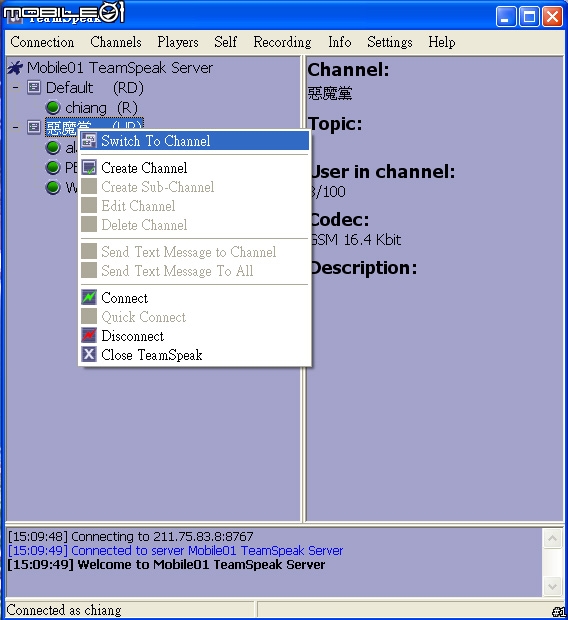Click the log scrollbar up arrow
568x620 pixels.
[553, 539]
